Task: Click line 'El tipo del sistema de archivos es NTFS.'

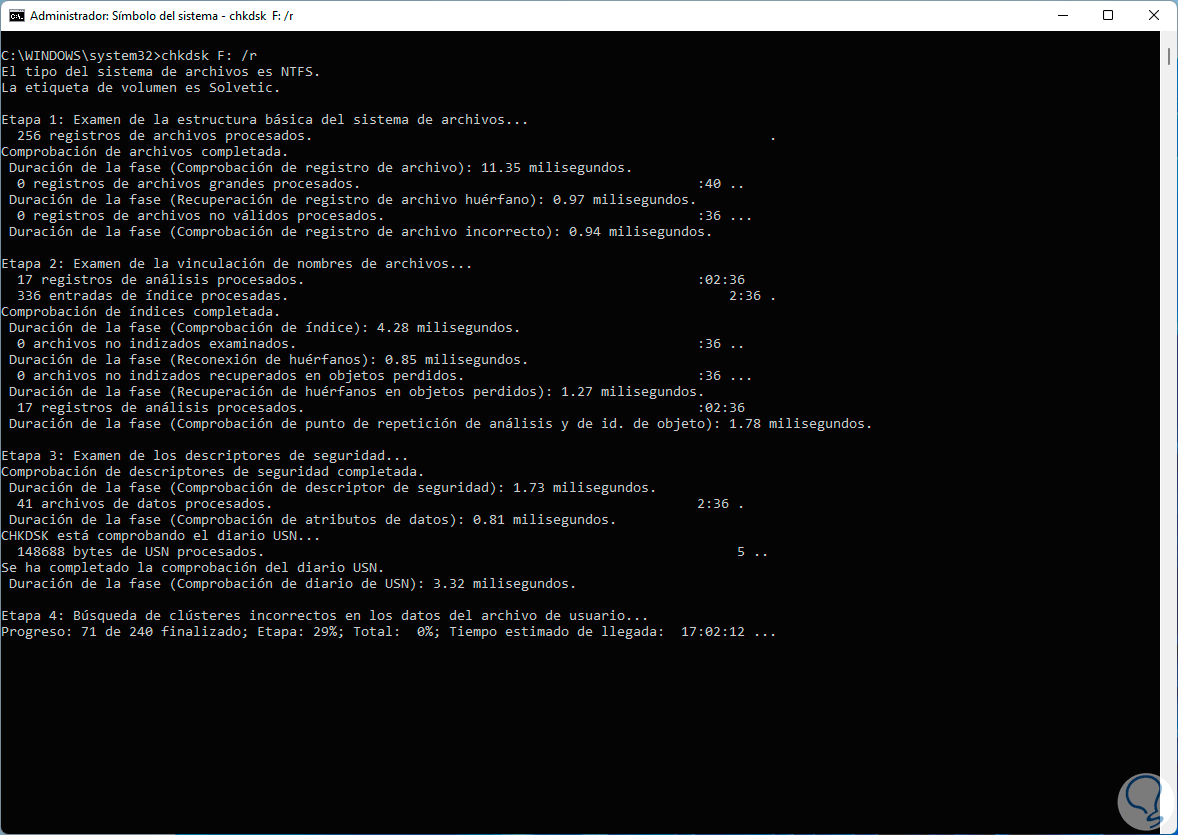Action: (x=161, y=71)
